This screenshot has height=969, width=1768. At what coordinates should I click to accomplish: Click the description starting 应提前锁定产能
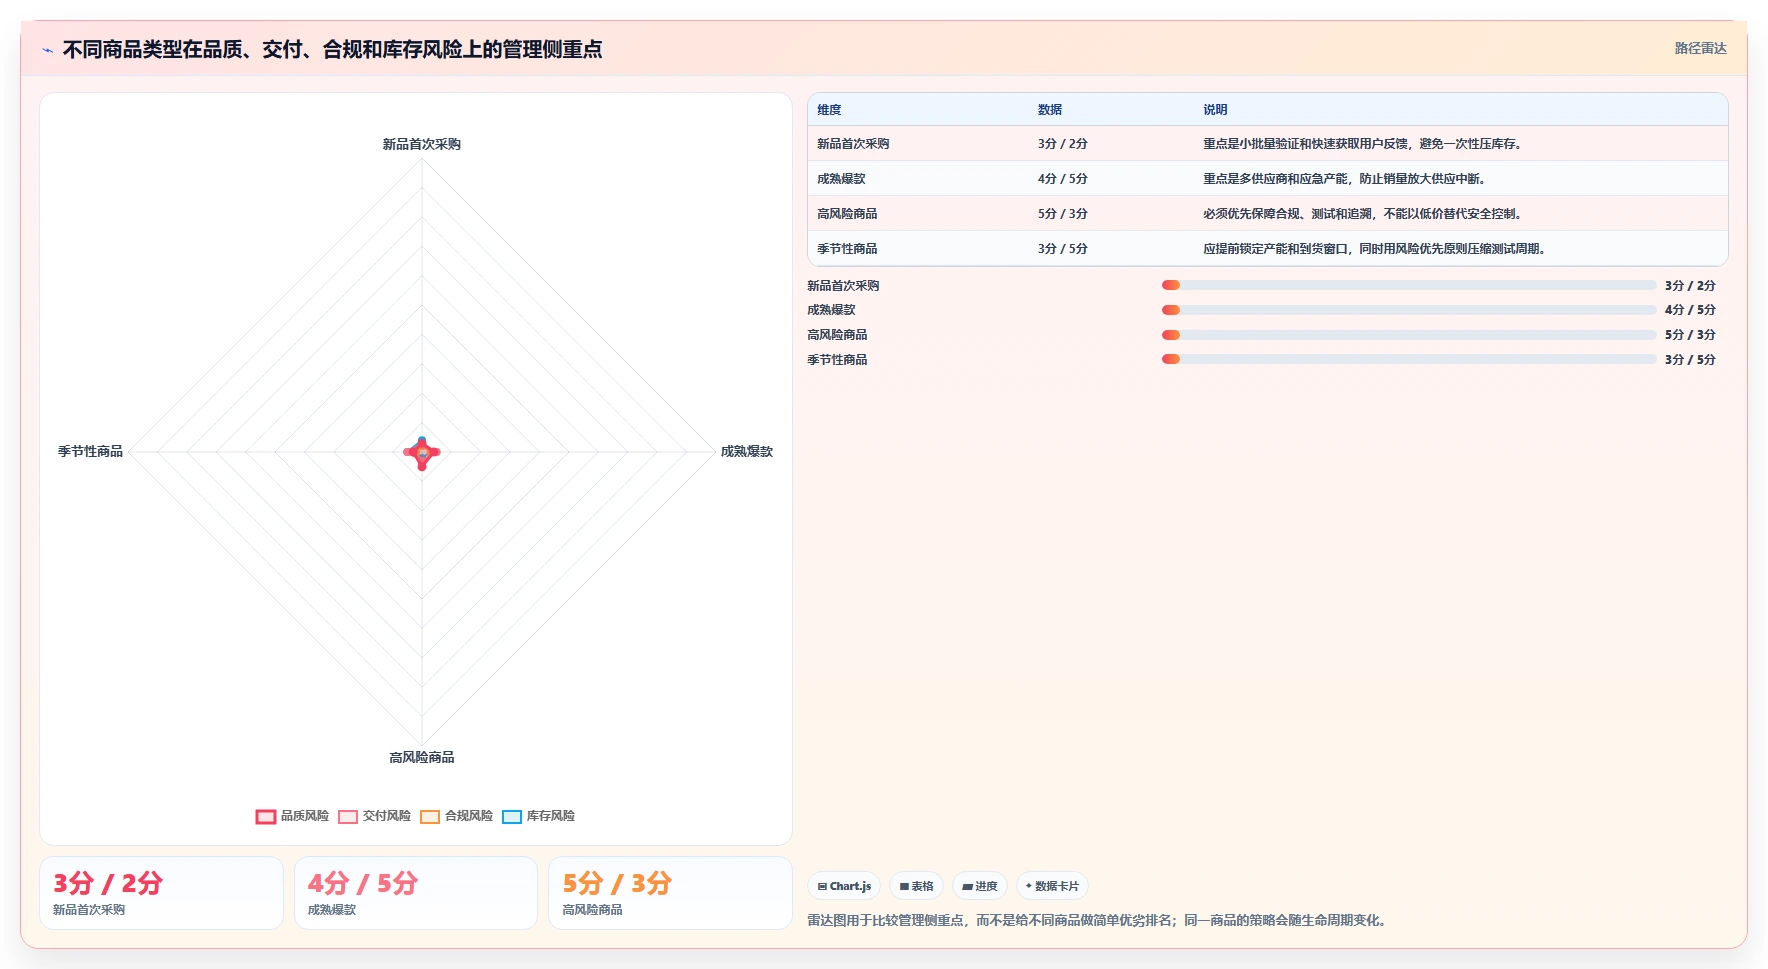point(1376,249)
